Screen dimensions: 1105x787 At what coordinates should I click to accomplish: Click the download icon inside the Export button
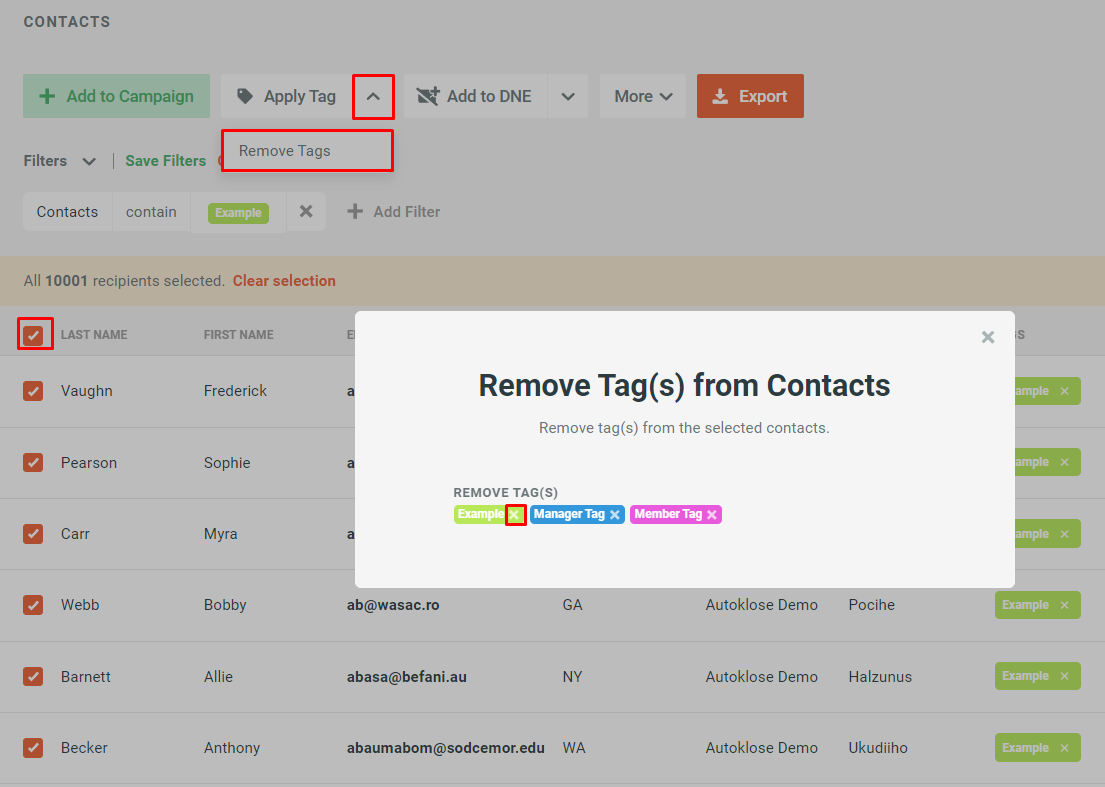pyautogui.click(x=721, y=96)
